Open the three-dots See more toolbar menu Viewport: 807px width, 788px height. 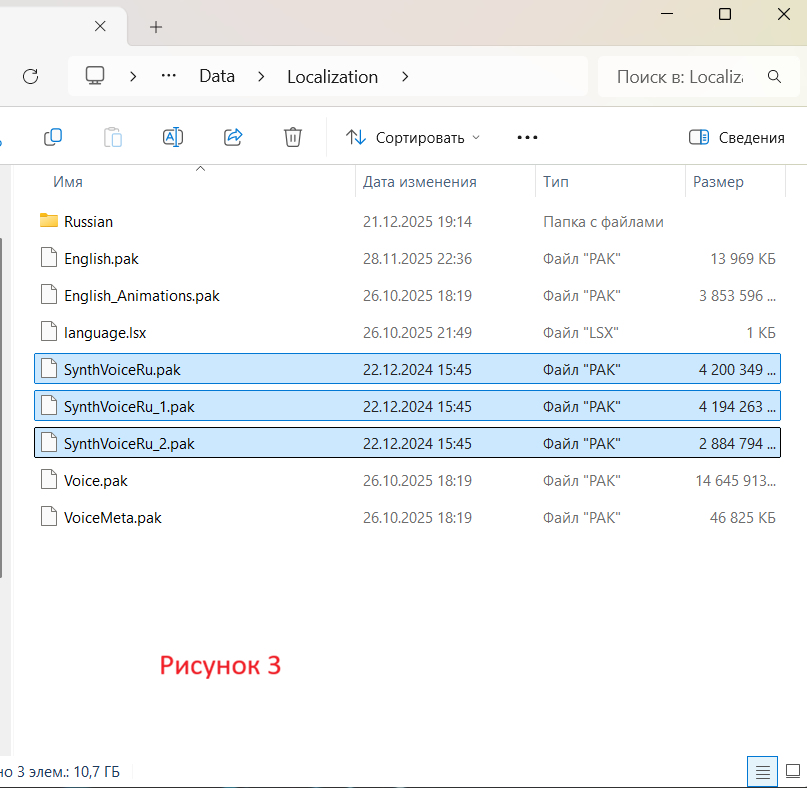[527, 137]
